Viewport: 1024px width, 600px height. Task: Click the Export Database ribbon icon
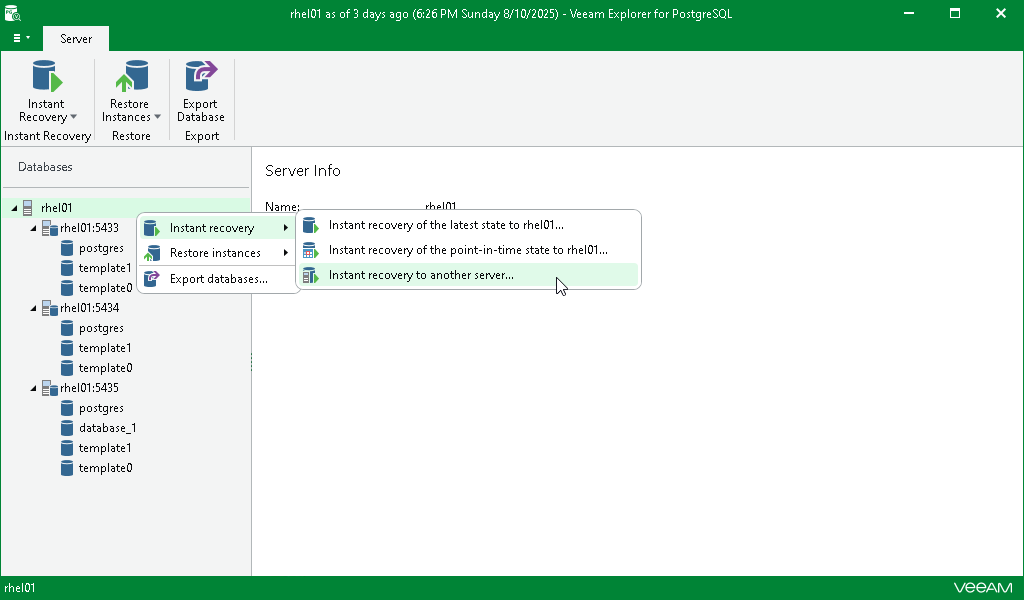pyautogui.click(x=200, y=76)
